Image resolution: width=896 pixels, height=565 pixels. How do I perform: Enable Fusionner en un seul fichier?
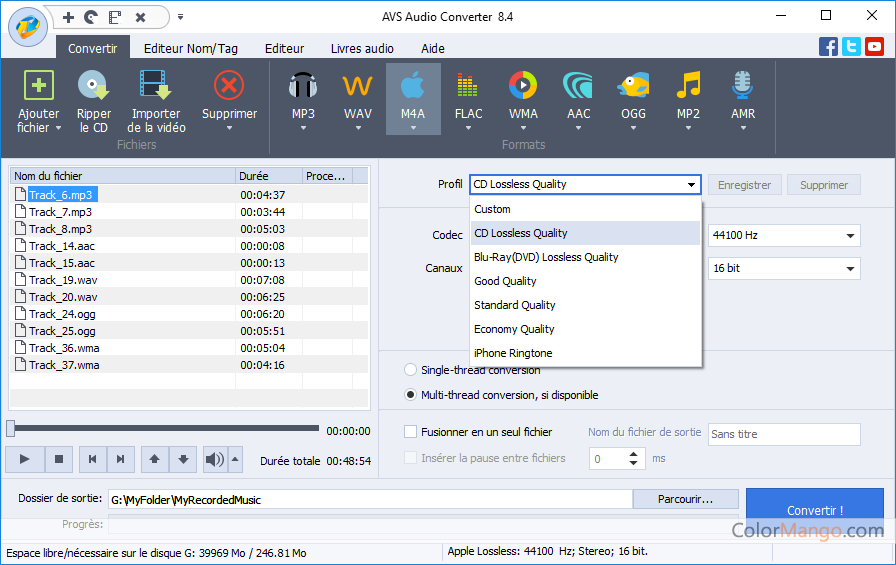point(410,432)
